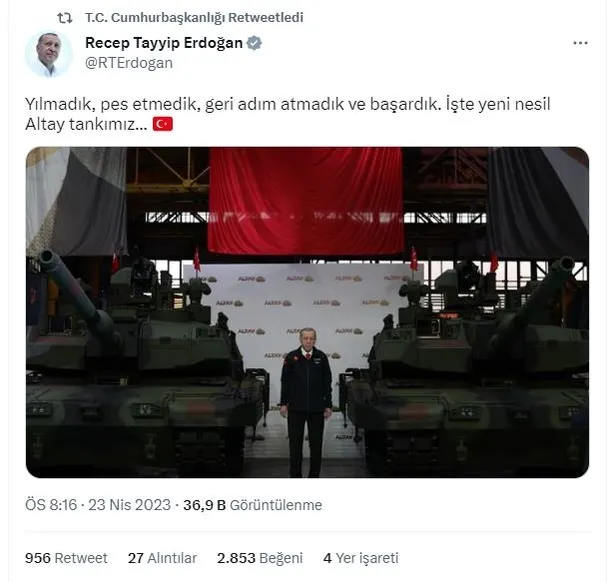Click the 23 Nis 2023 date
Image resolution: width=616 pixels, height=582 pixels.
[129, 505]
